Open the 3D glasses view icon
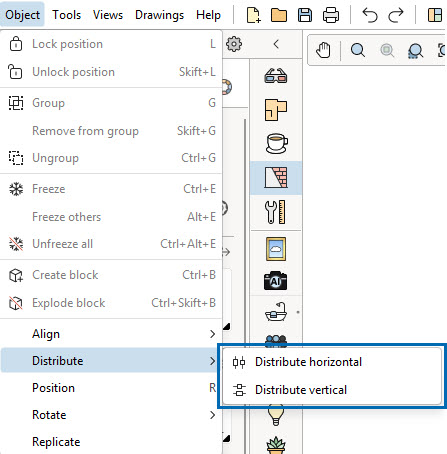Image resolution: width=447 pixels, height=454 pixels. pyautogui.click(x=276, y=76)
